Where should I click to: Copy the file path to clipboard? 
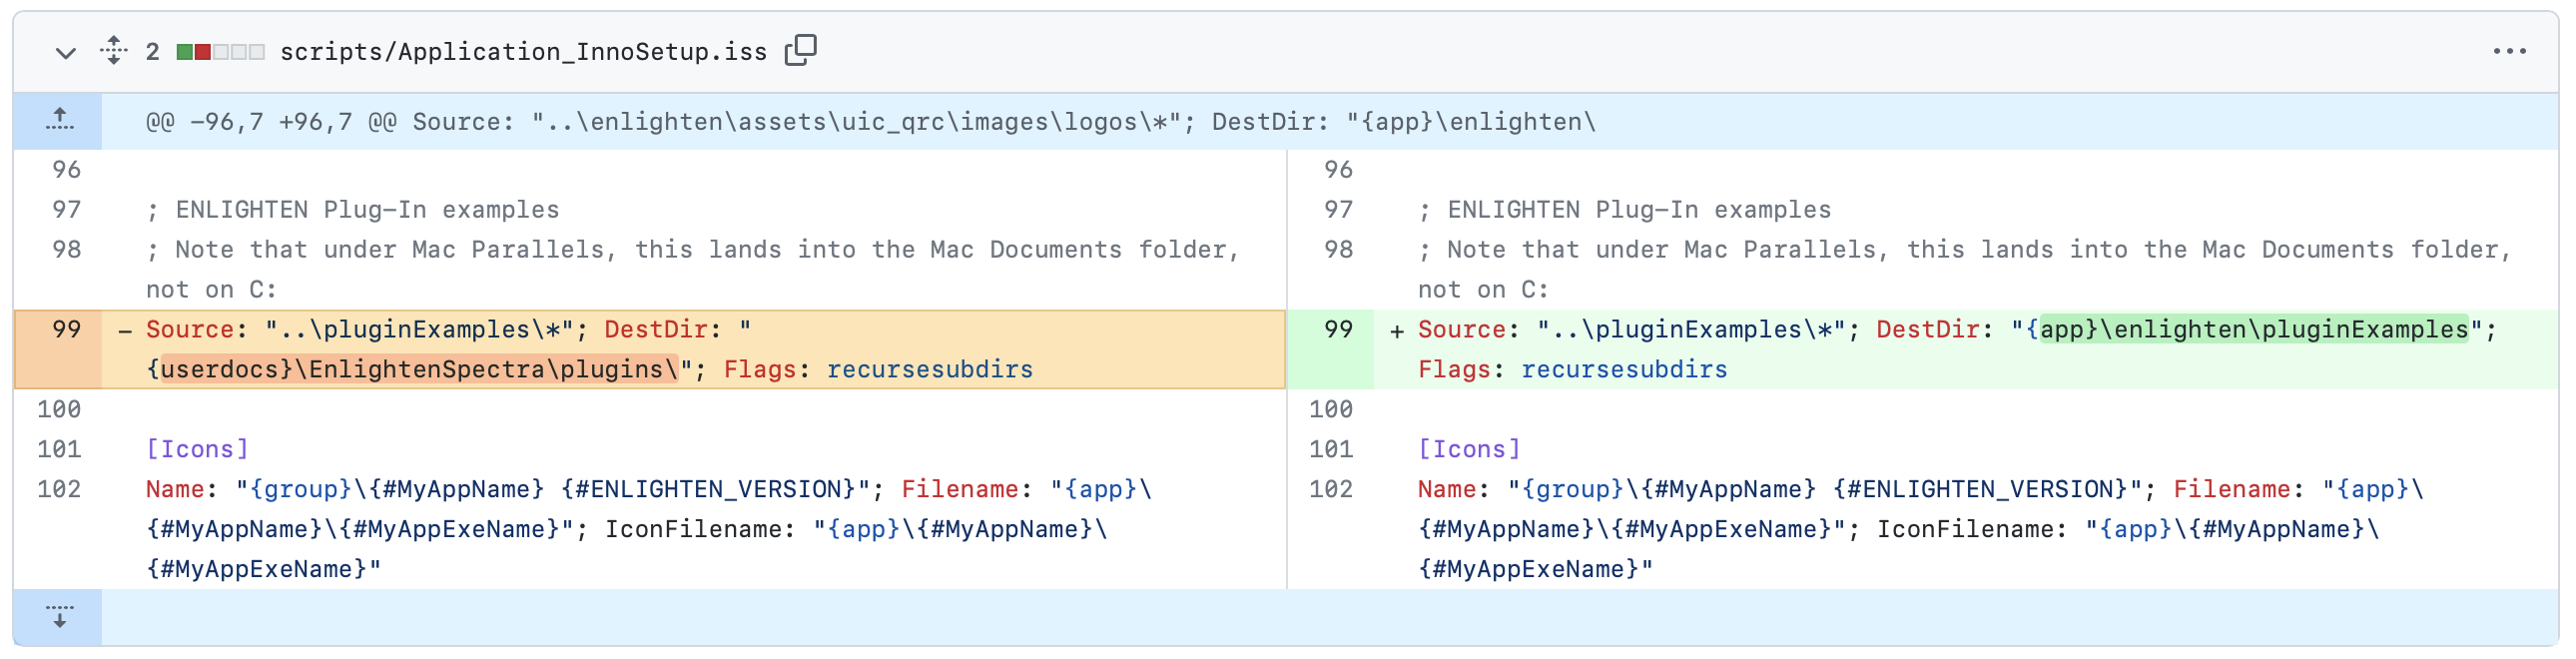(x=801, y=51)
